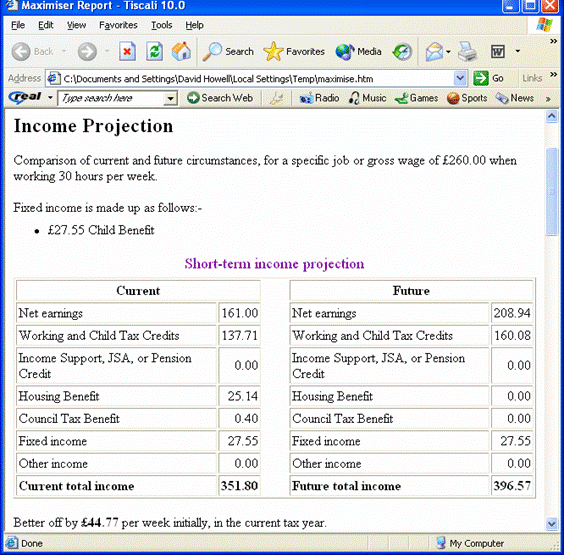Click the Print icon

point(468,52)
